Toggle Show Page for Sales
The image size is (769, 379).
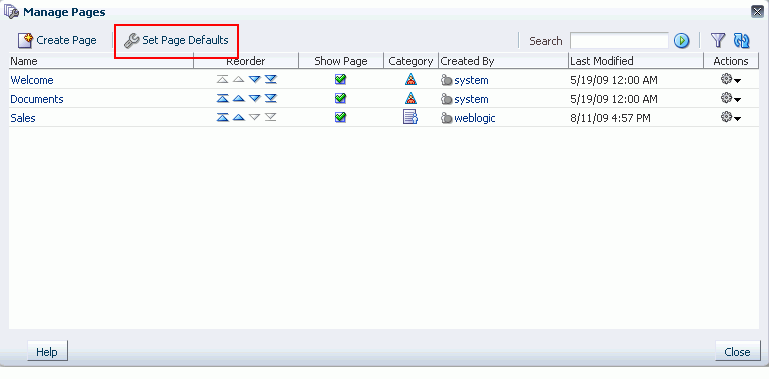click(340, 117)
